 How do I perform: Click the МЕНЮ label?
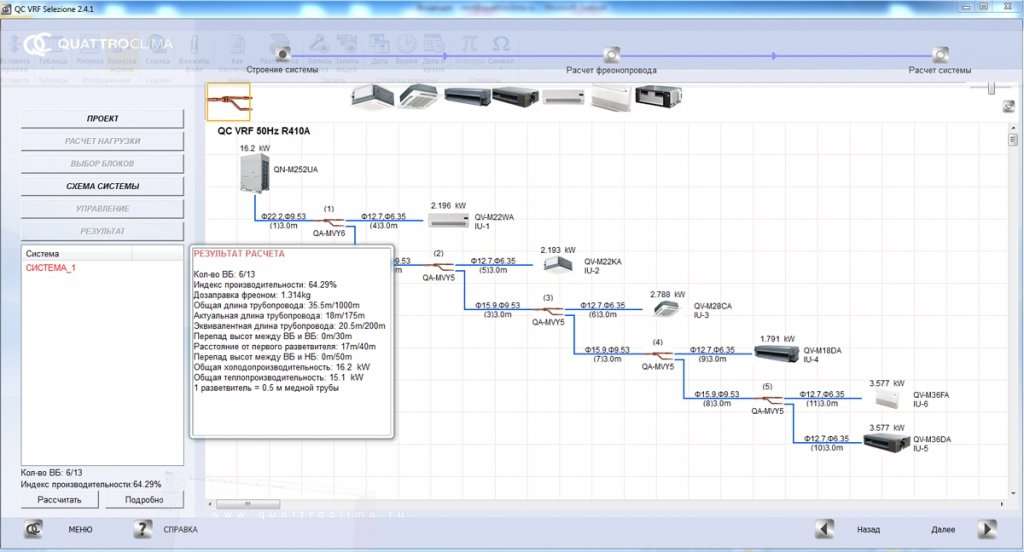click(x=80, y=530)
